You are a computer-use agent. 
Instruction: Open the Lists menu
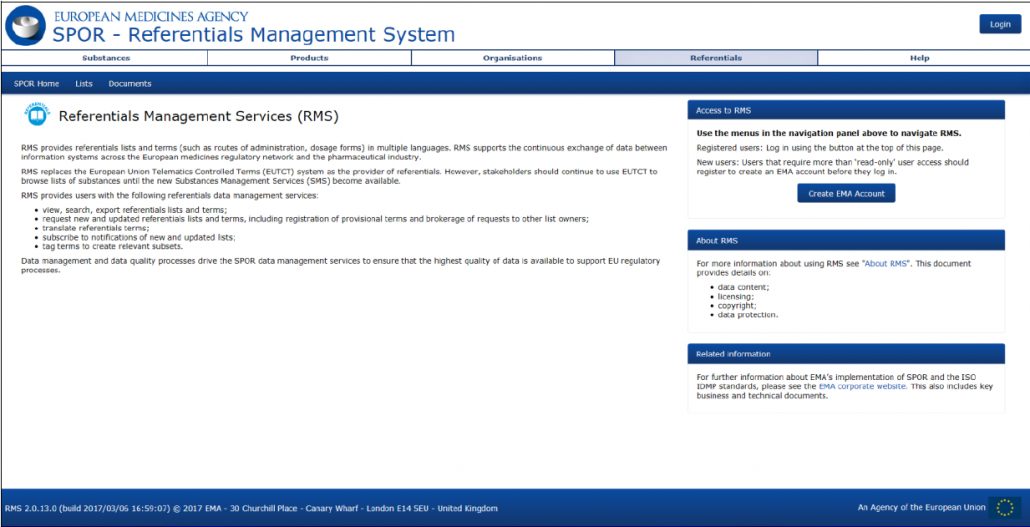(x=84, y=83)
